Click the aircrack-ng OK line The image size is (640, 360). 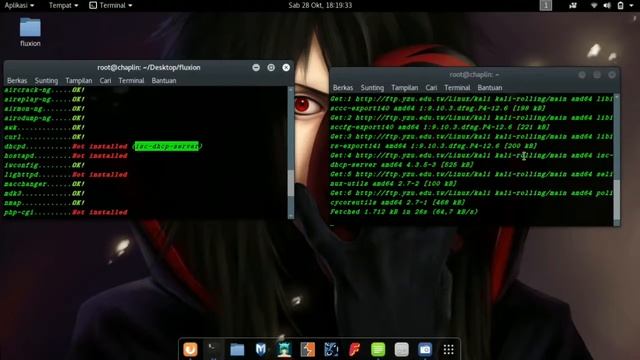(x=44, y=90)
